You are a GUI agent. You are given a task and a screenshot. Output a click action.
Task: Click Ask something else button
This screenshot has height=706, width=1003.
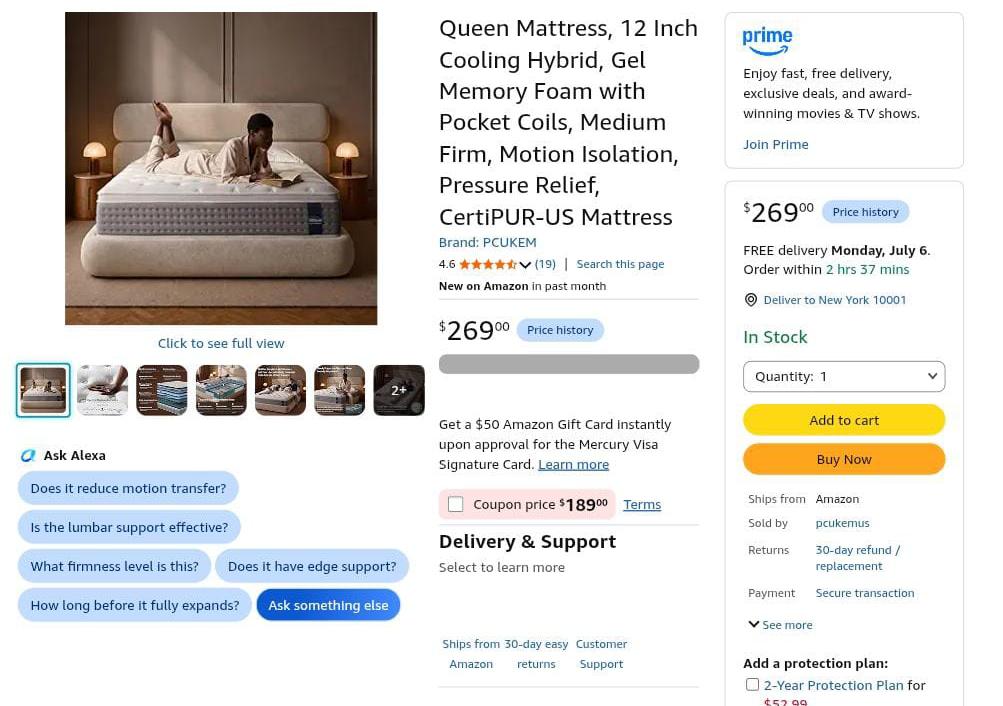(328, 605)
